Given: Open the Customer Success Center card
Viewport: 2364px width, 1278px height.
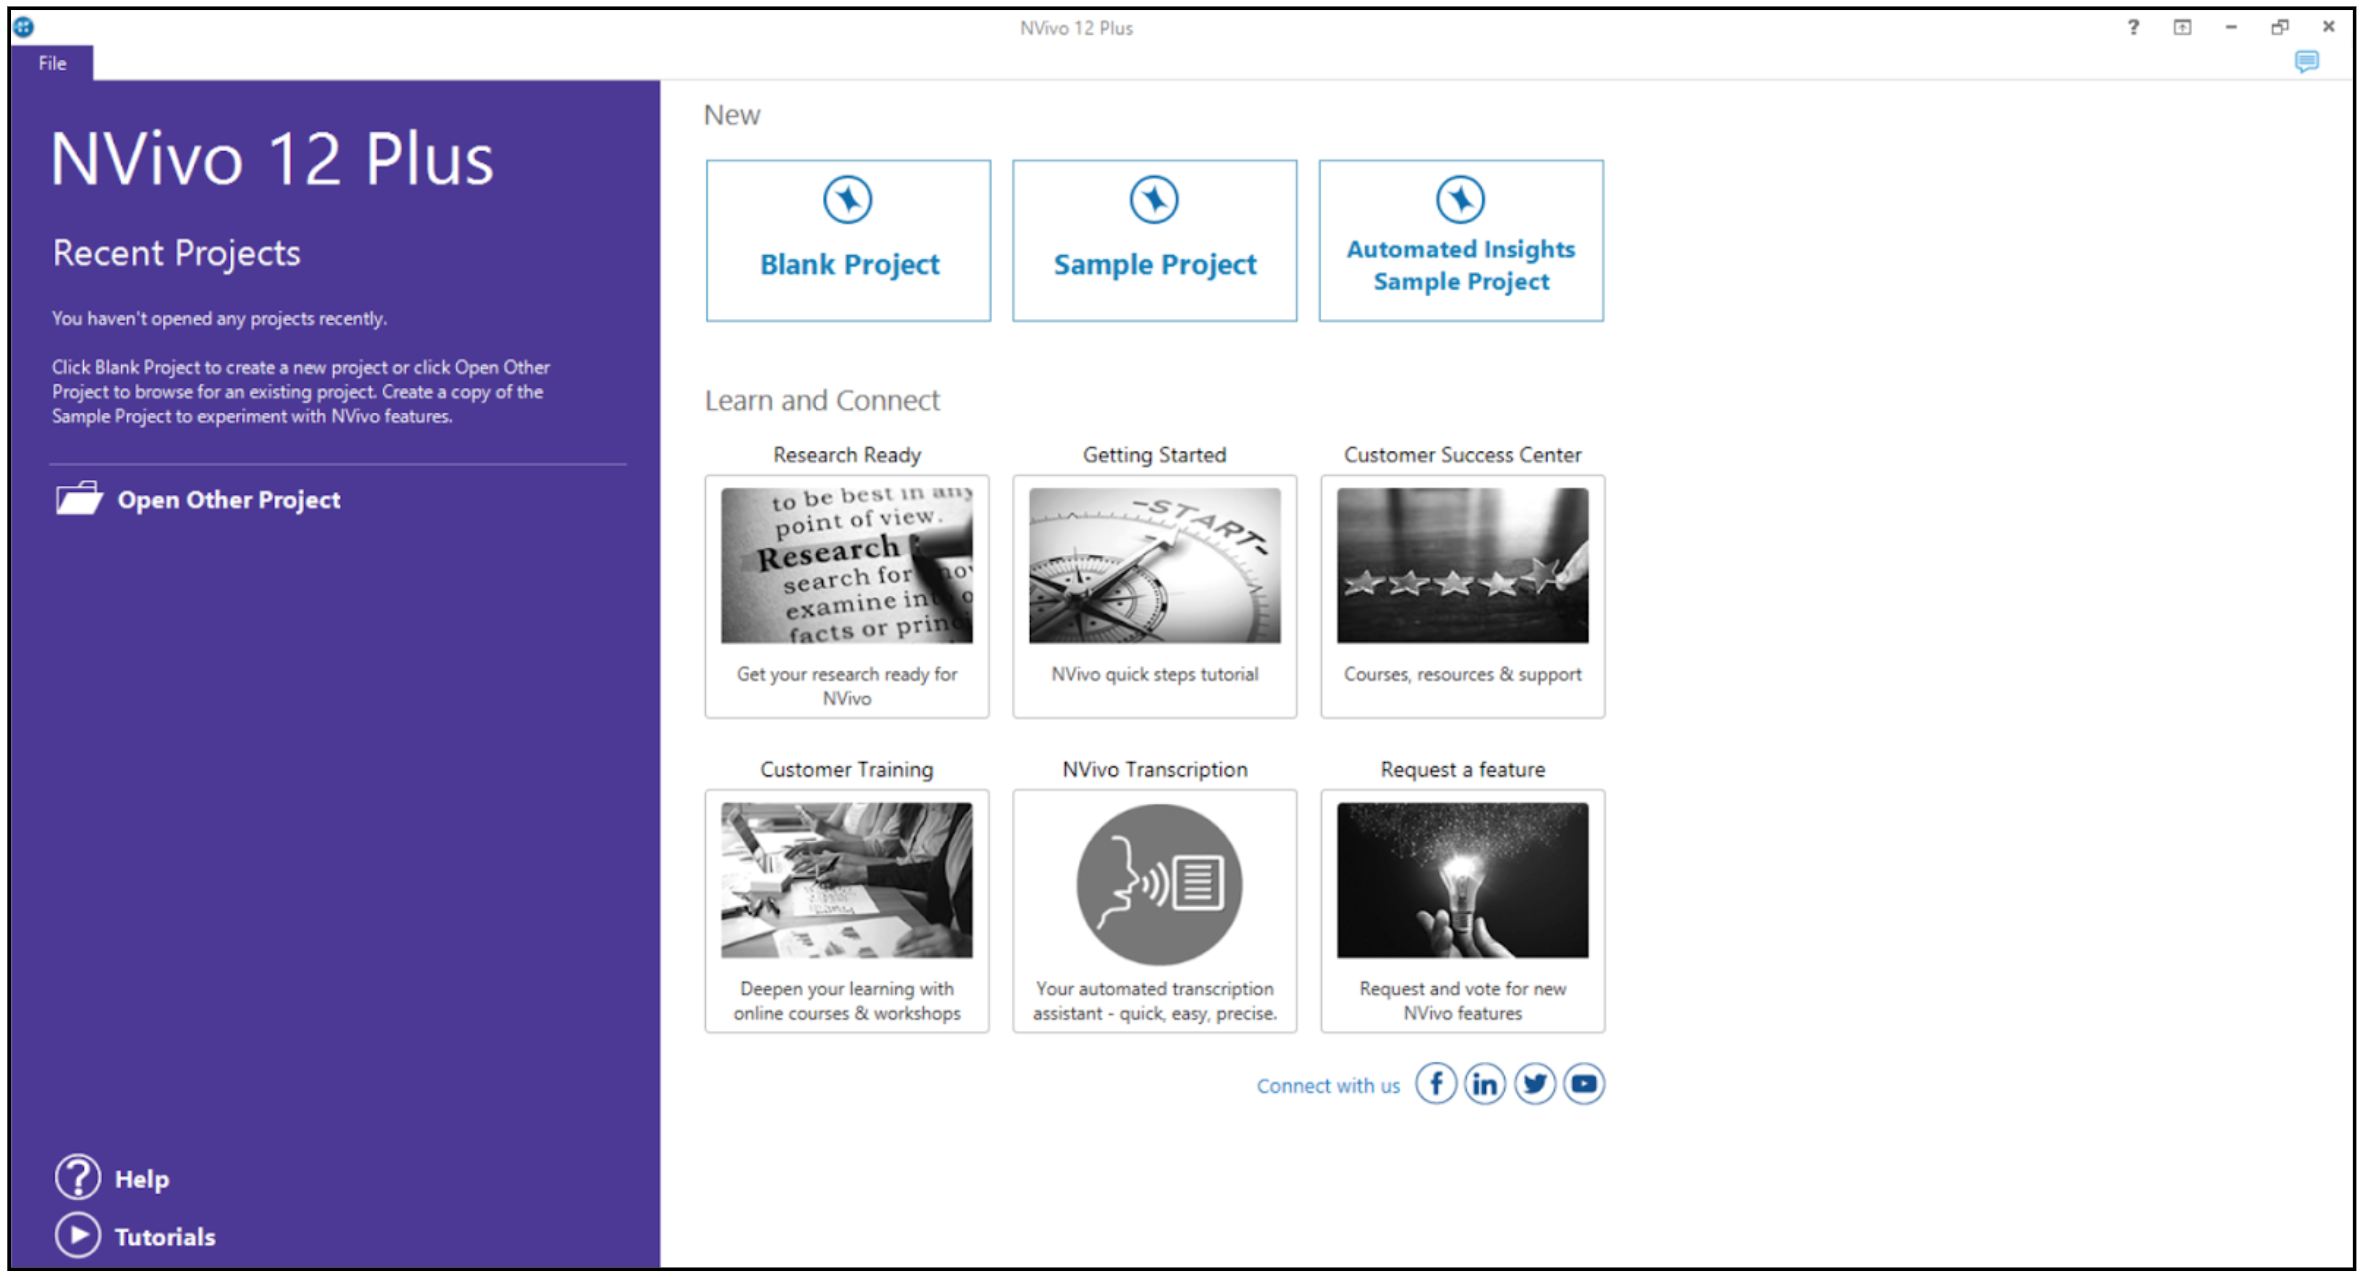Looking at the screenshot, I should coord(1461,596).
